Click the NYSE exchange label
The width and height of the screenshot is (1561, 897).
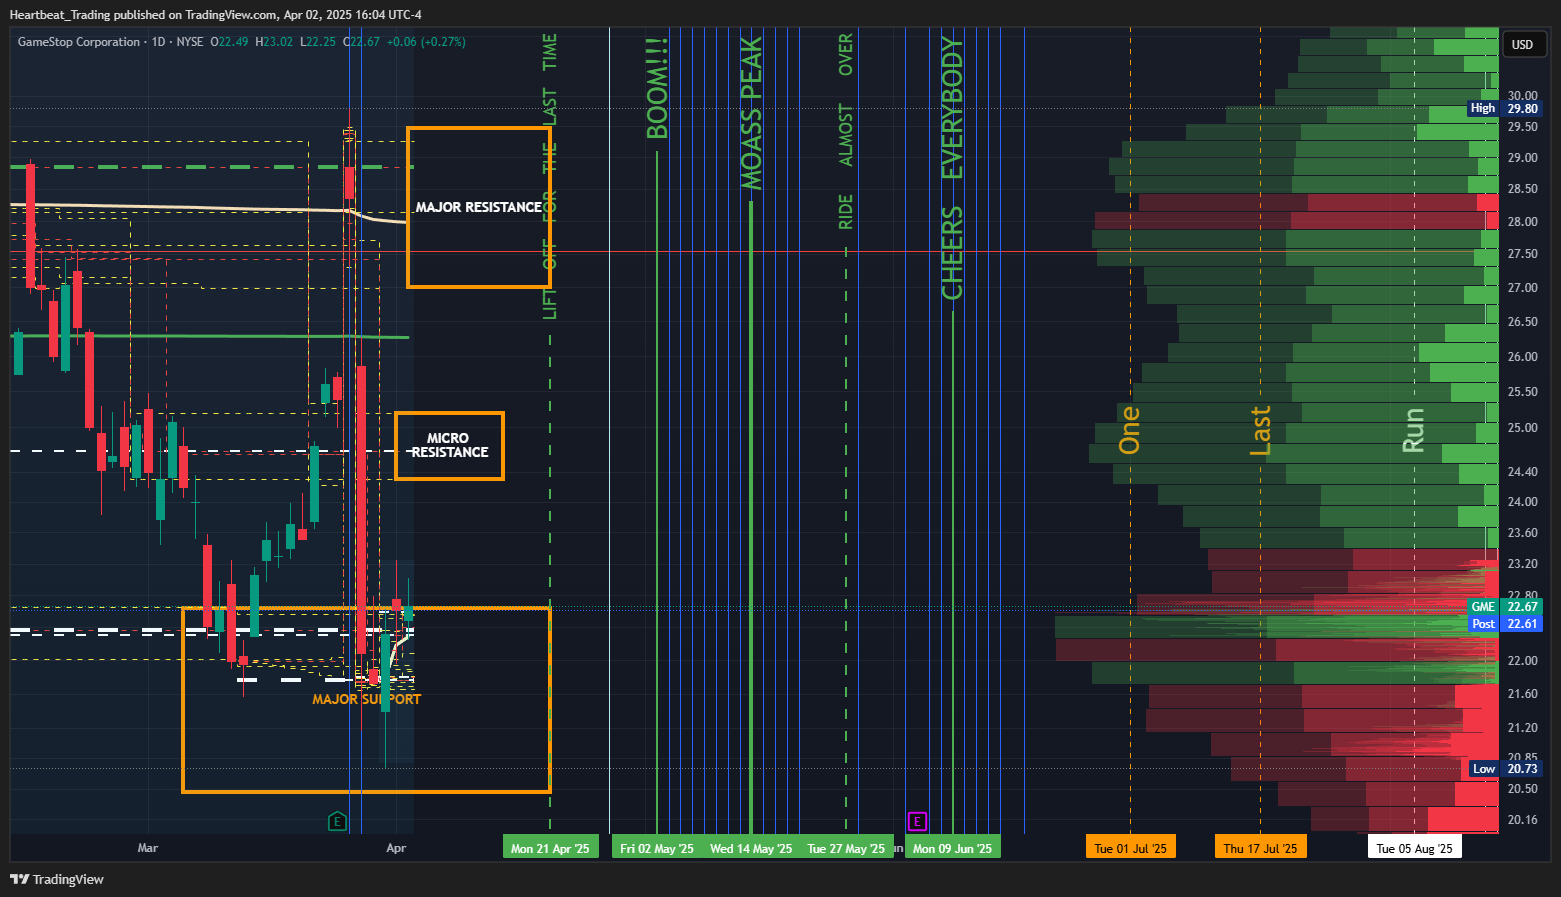190,42
